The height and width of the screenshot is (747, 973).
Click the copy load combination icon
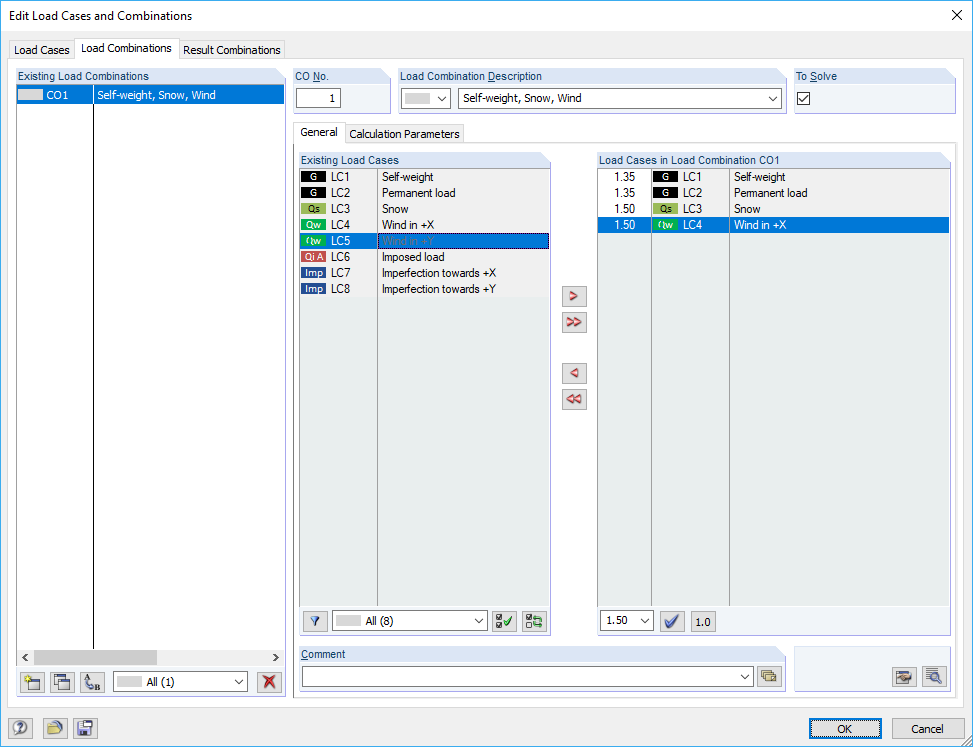pyautogui.click(x=62, y=682)
